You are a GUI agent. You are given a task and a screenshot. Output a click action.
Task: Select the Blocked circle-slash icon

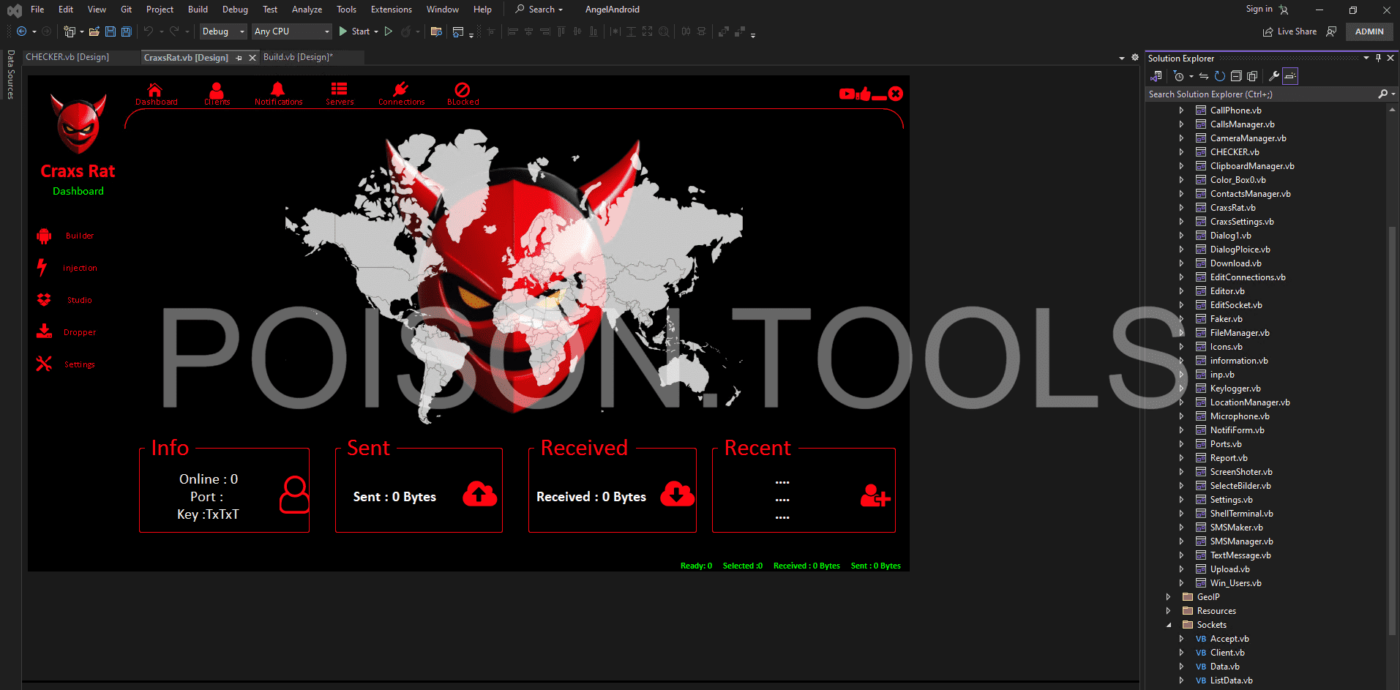point(462,89)
